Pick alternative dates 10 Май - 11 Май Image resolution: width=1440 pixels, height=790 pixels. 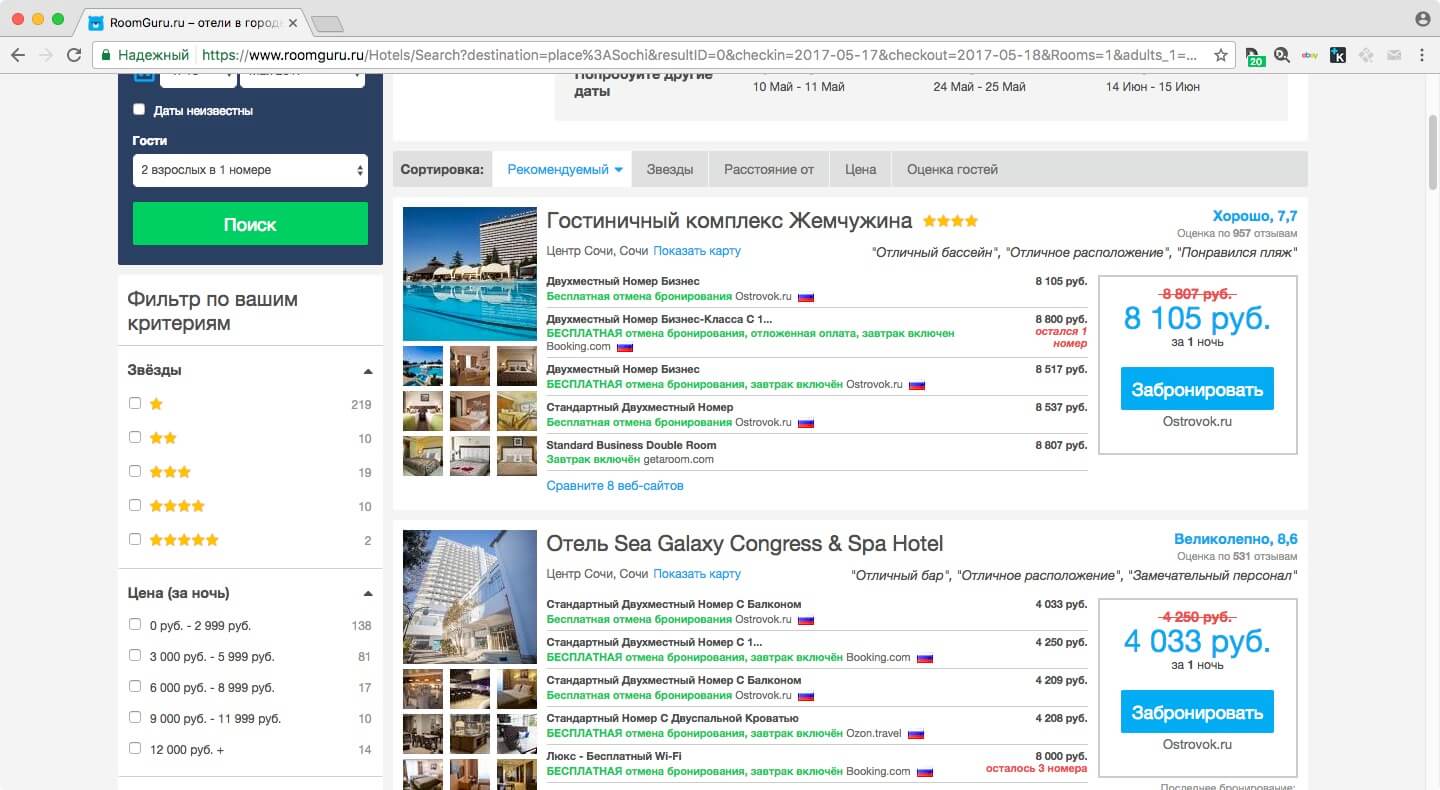click(798, 87)
